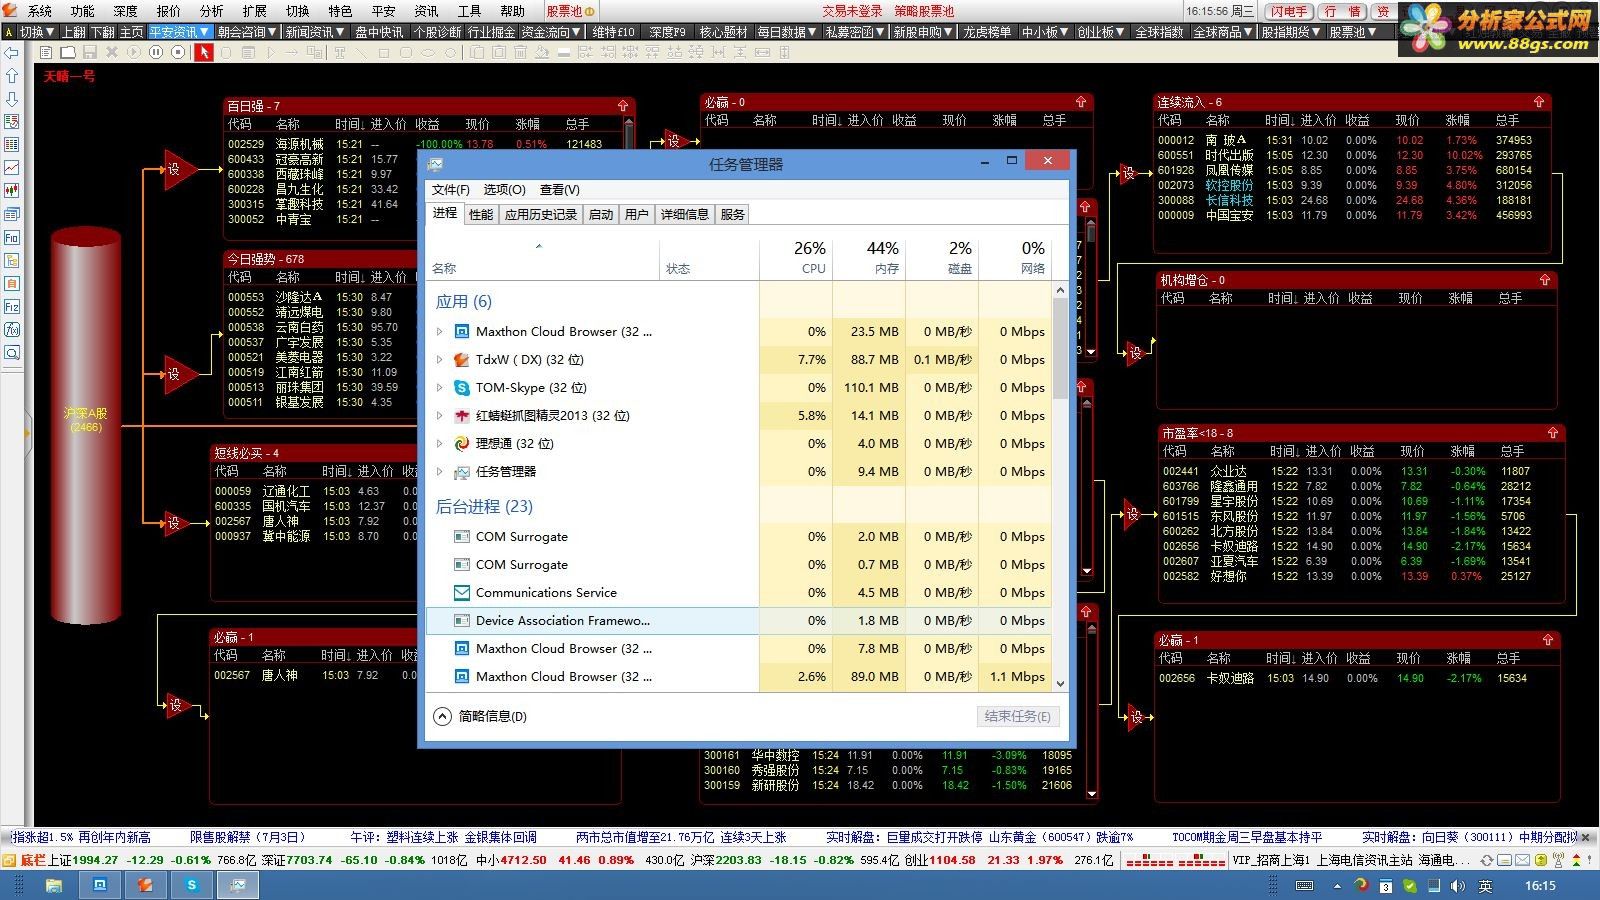Click the refresh icon in the status bar
Image resolution: width=1600 pixels, height=900 pixels.
[1487, 860]
